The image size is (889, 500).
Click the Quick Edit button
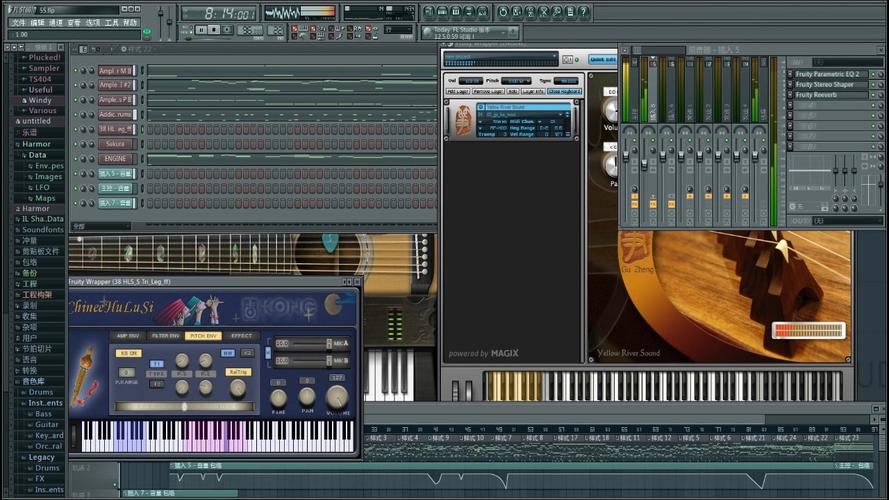coord(602,59)
